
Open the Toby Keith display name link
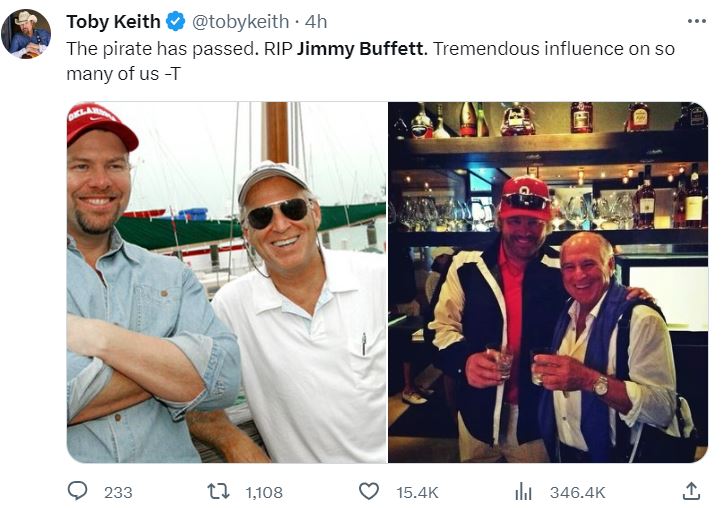point(113,21)
